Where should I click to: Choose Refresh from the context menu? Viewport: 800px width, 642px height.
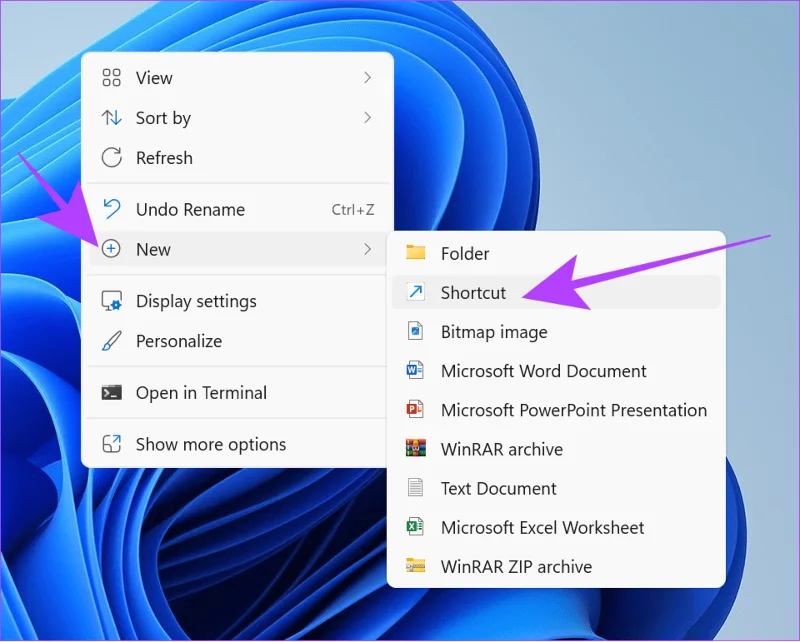coord(237,158)
